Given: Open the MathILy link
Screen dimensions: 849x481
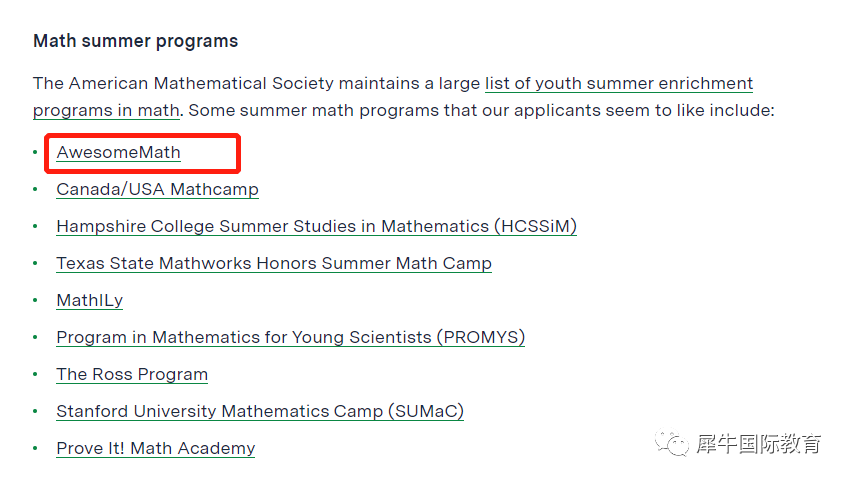Looking at the screenshot, I should pos(90,301).
